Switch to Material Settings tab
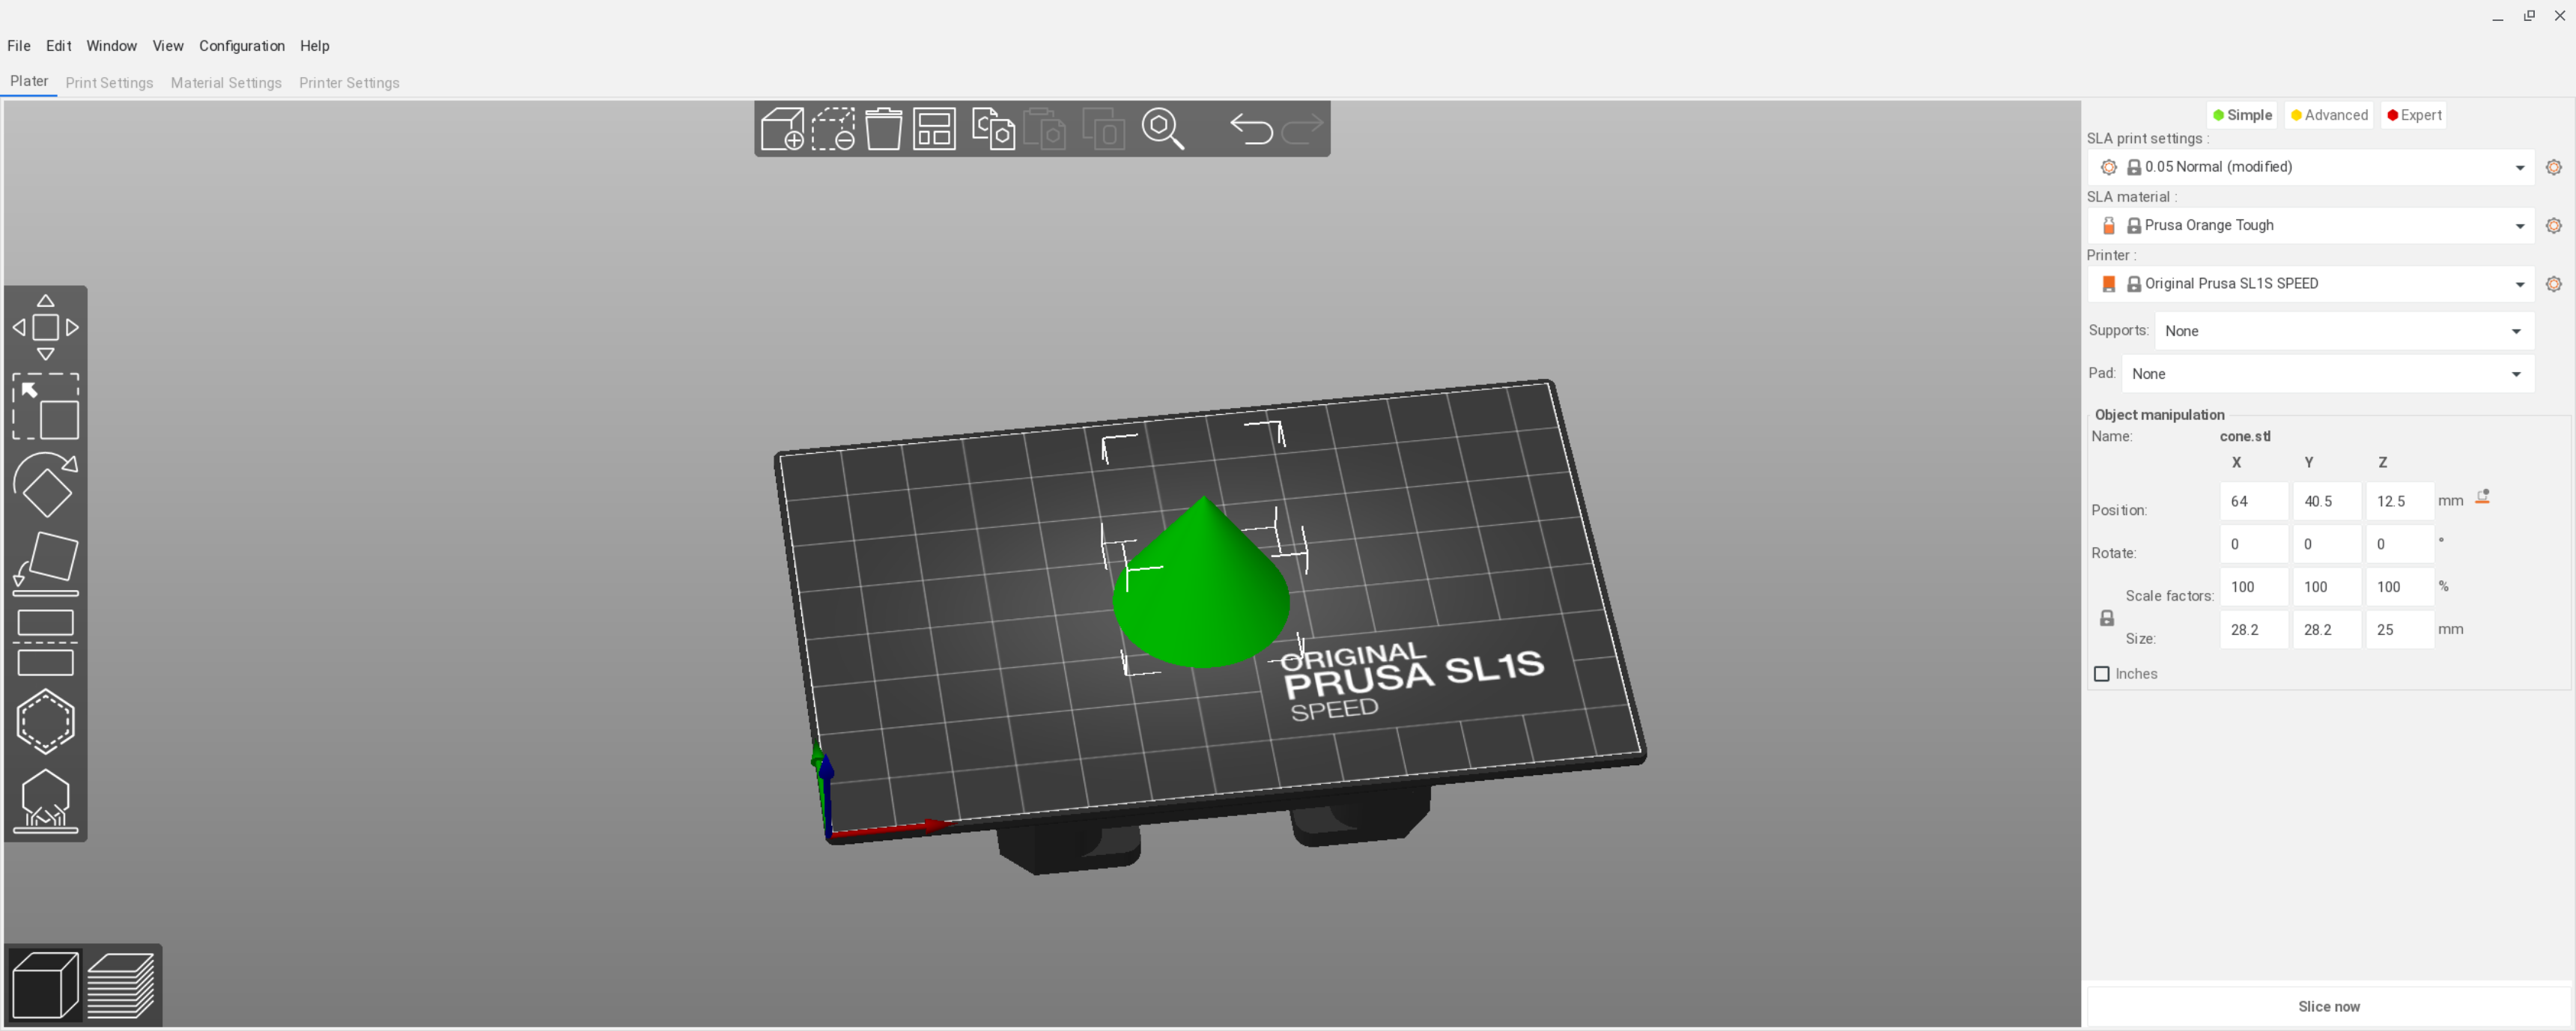The height and width of the screenshot is (1031, 2576). 226,83
